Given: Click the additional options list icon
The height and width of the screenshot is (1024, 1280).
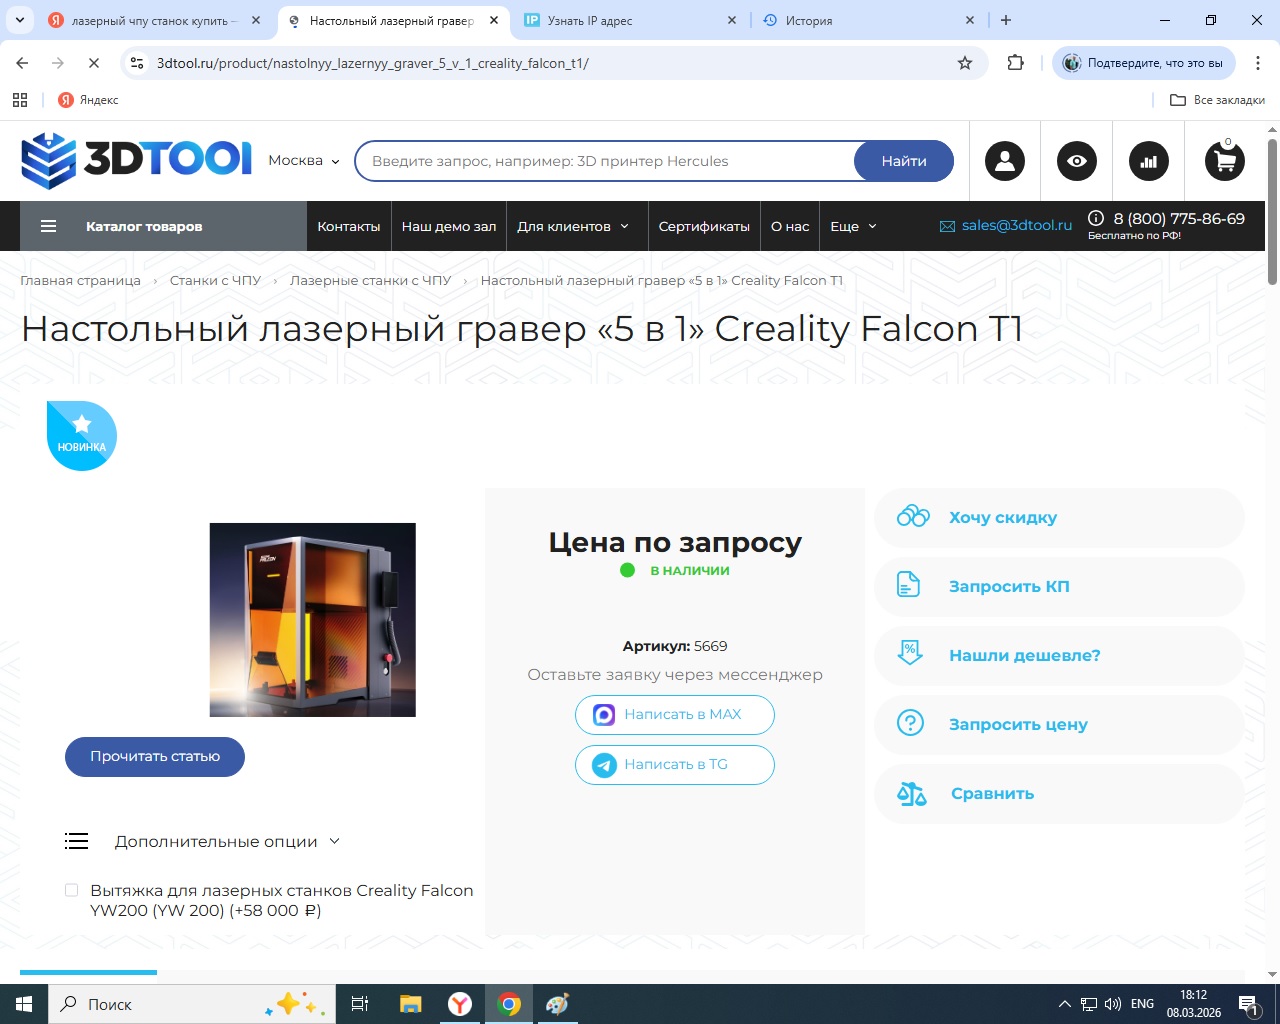Looking at the screenshot, I should 77,841.
